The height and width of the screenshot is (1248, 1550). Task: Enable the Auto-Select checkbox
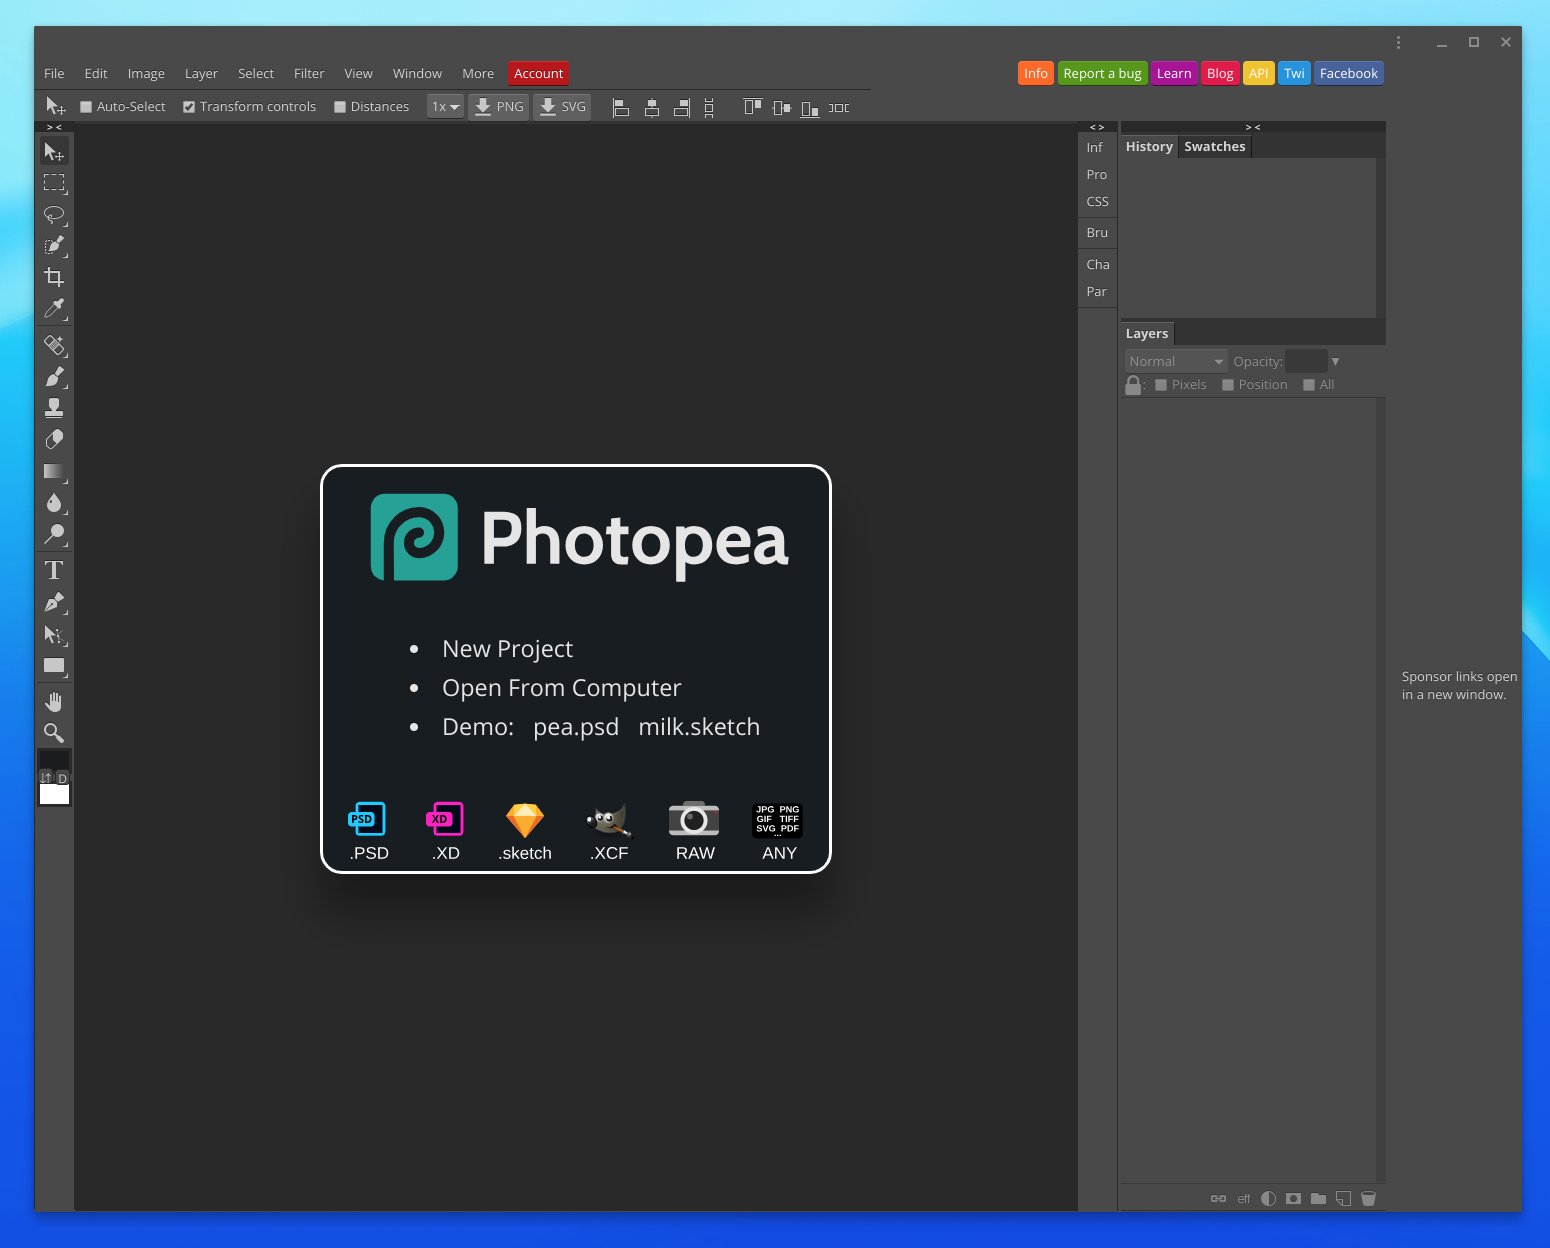(86, 107)
